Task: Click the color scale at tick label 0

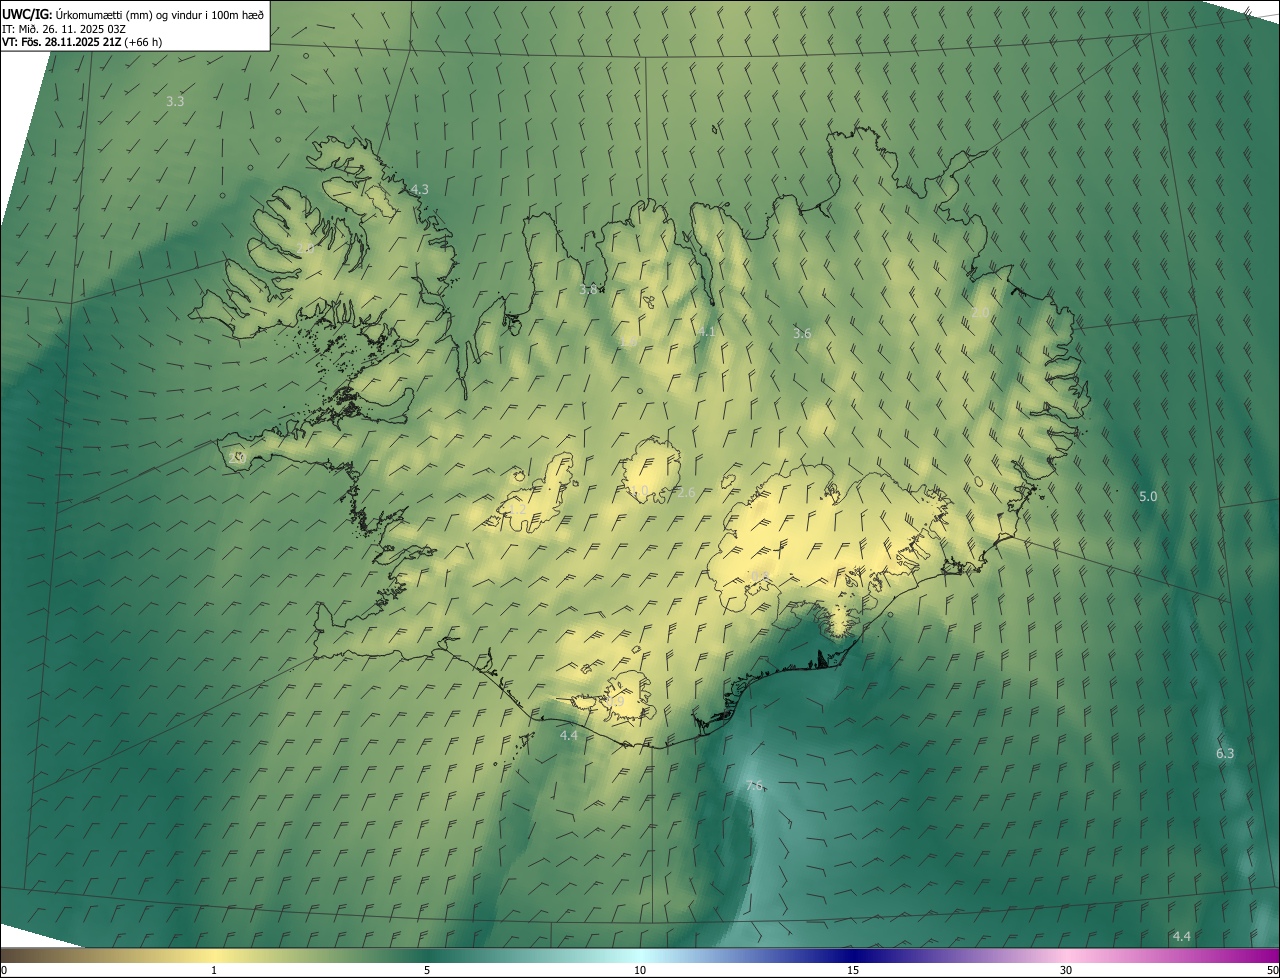Action: [x=3, y=970]
